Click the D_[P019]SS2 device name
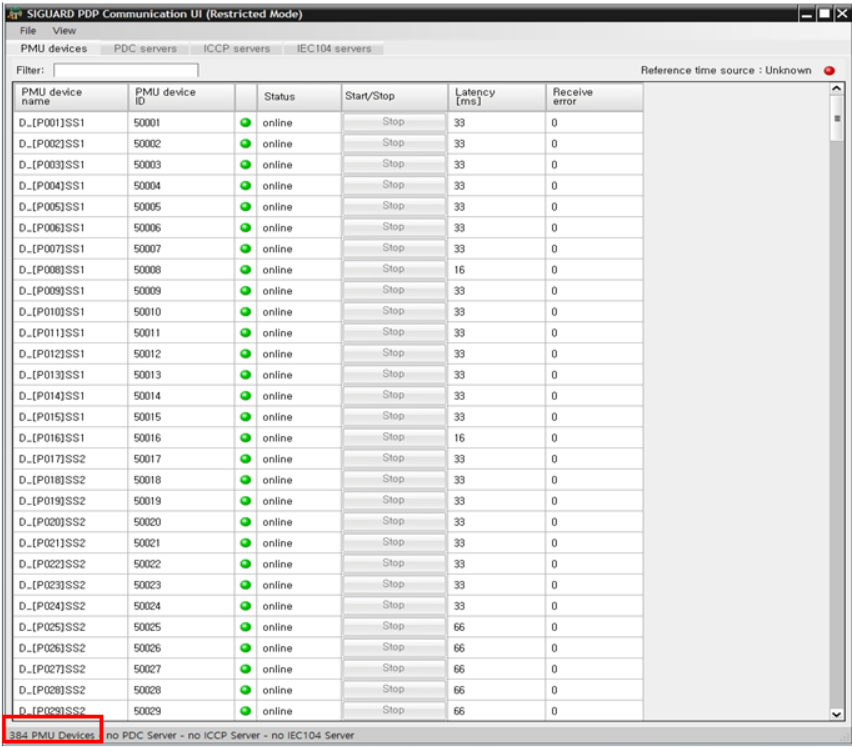Screen dimensions: 852x747 52,501
